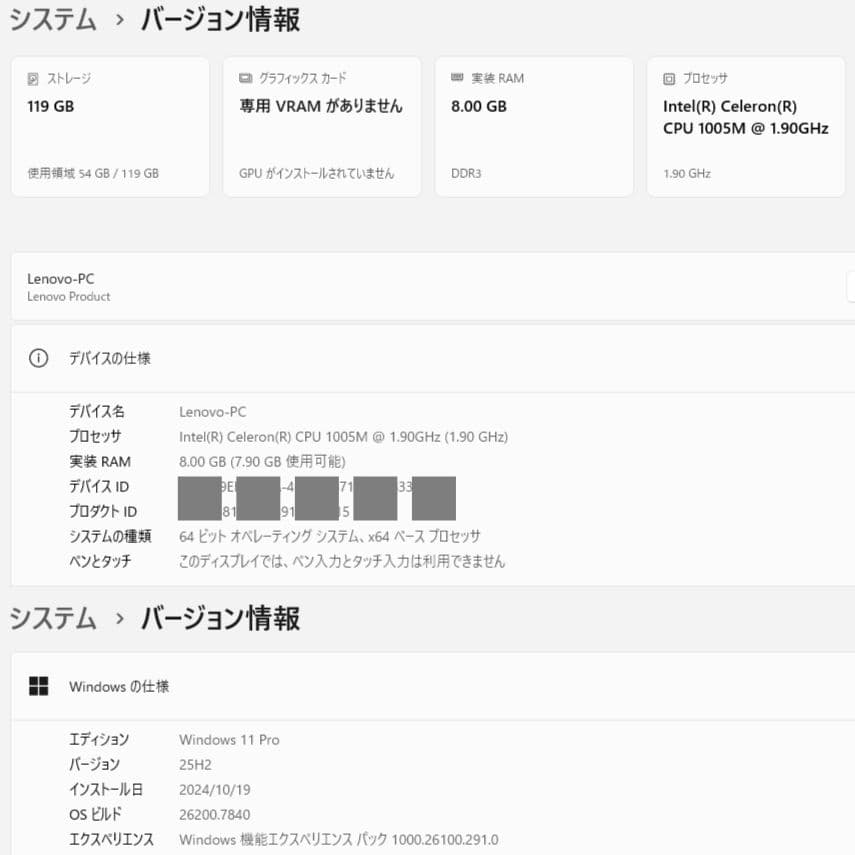Click the device name Lenovo-PC
This screenshot has height=855, width=855.
[212, 411]
